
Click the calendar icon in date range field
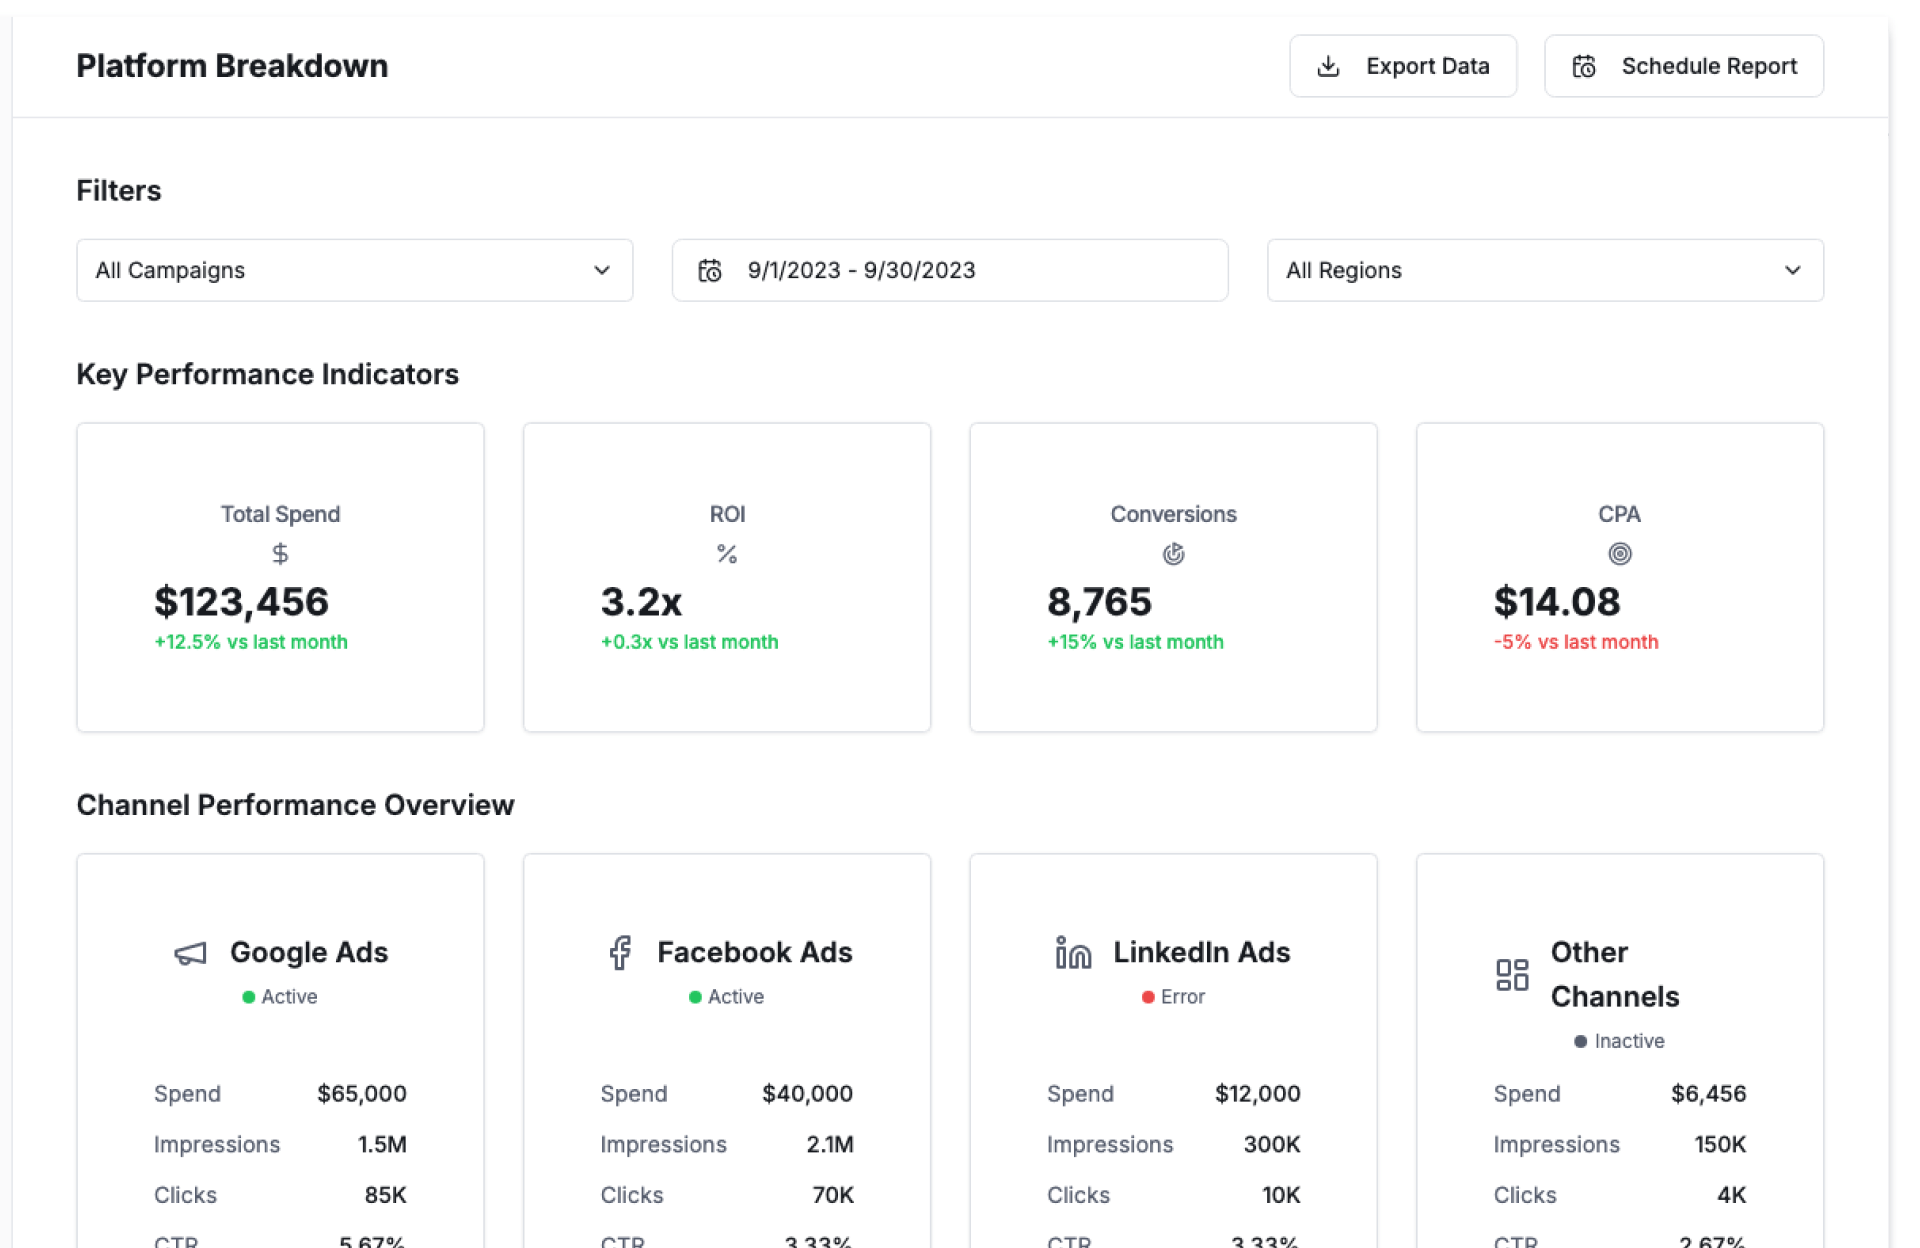710,271
